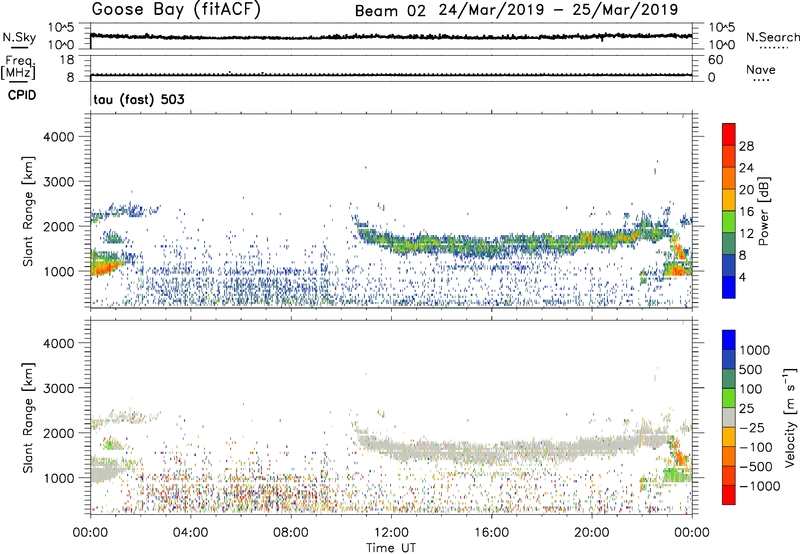Pick the red bottom segment of Velocity colorbar
800x554 pixels.
click(729, 495)
